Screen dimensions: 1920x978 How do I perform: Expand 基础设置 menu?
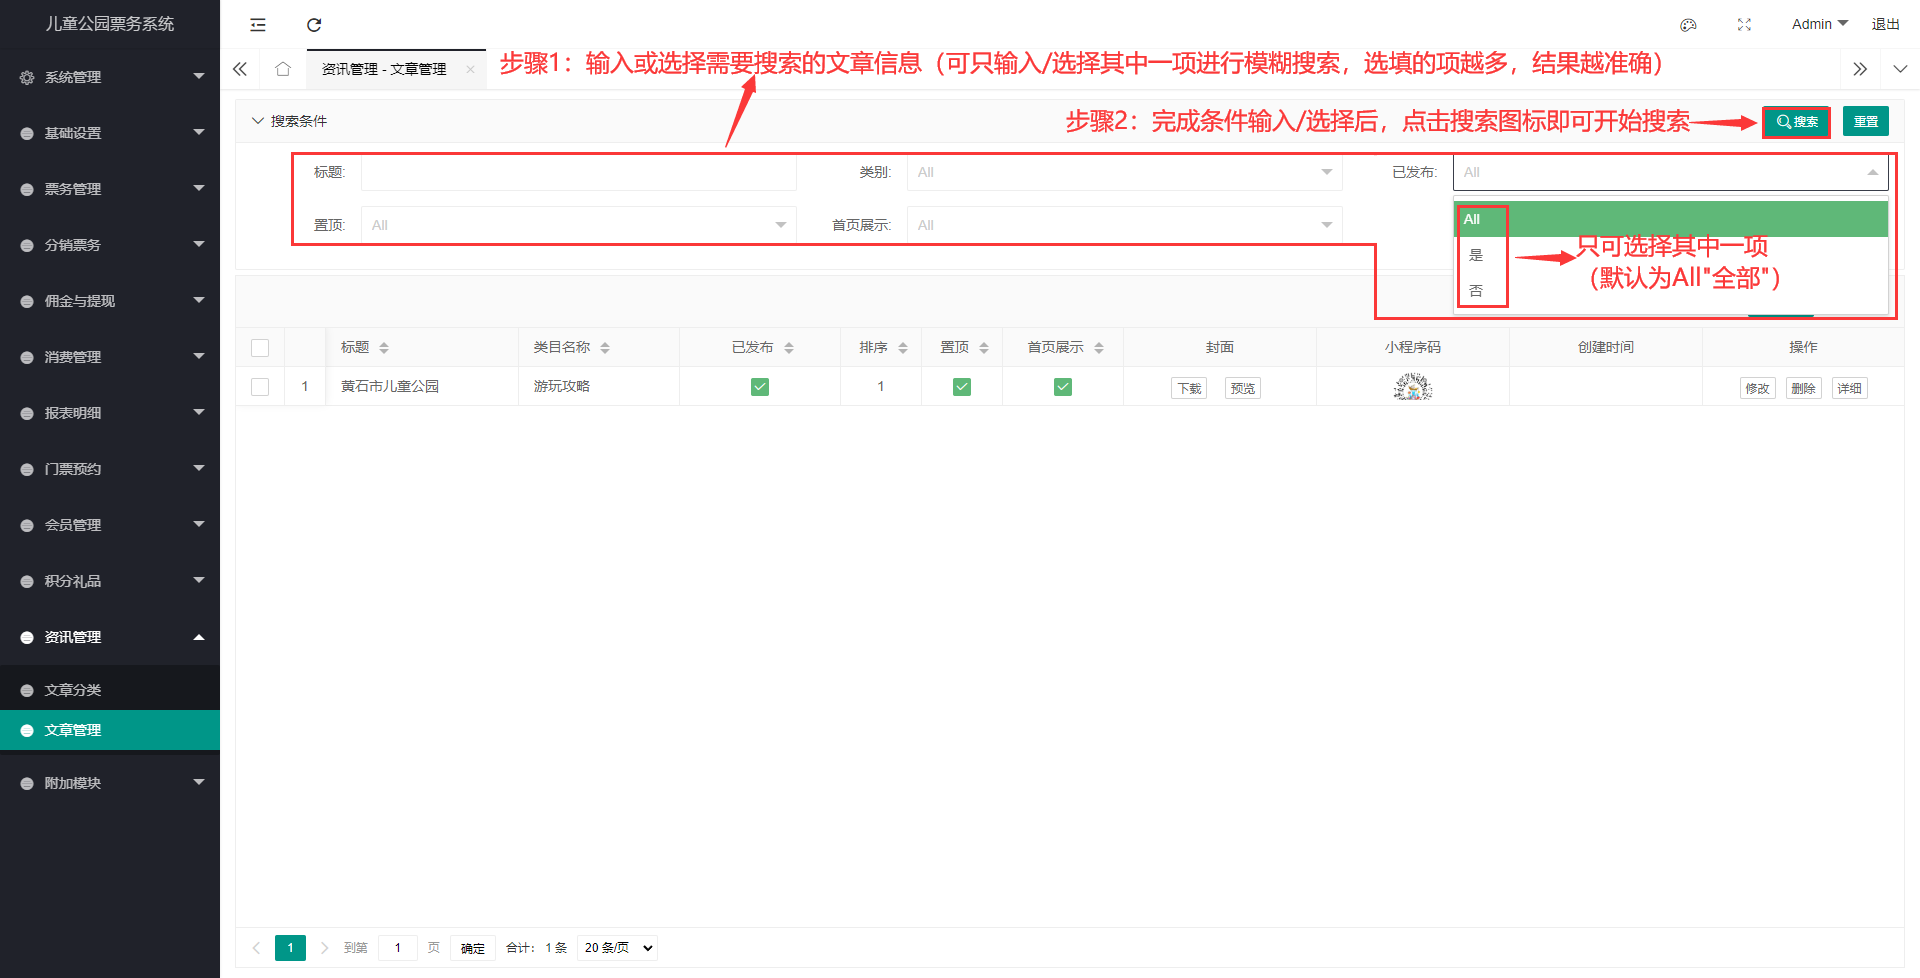pyautogui.click(x=110, y=133)
